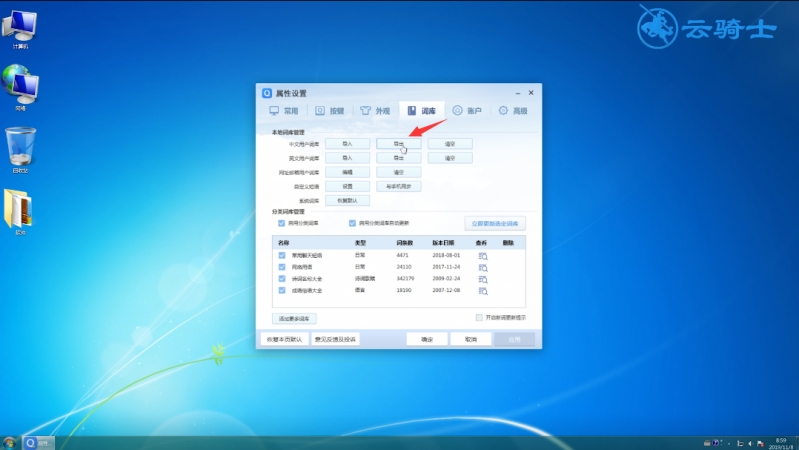Select the 回收站 recycle bin icon

pos(20,150)
